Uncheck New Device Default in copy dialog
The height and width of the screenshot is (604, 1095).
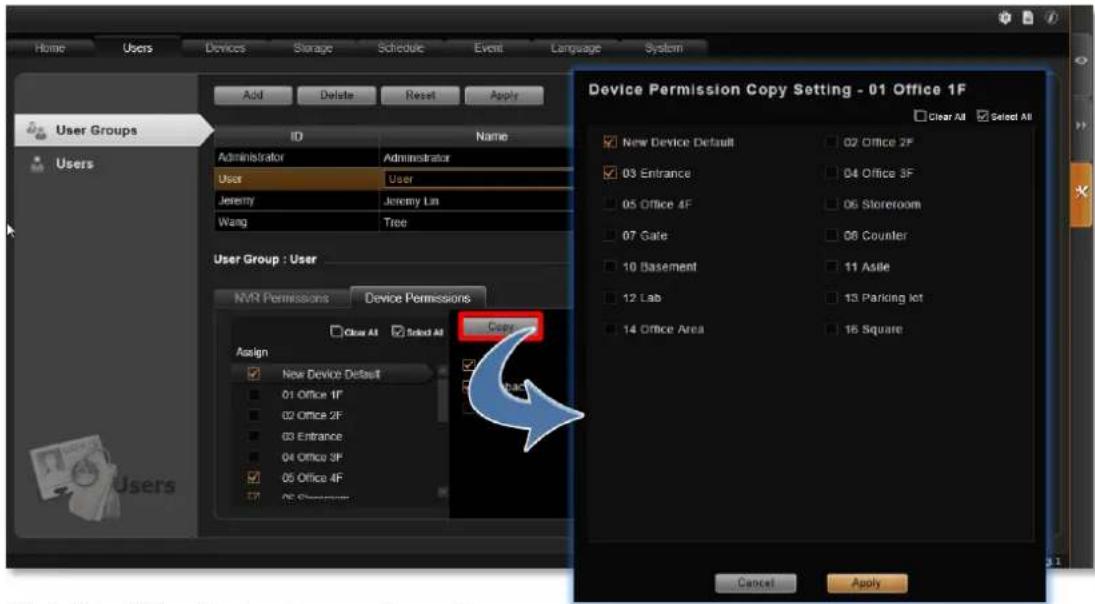610,142
